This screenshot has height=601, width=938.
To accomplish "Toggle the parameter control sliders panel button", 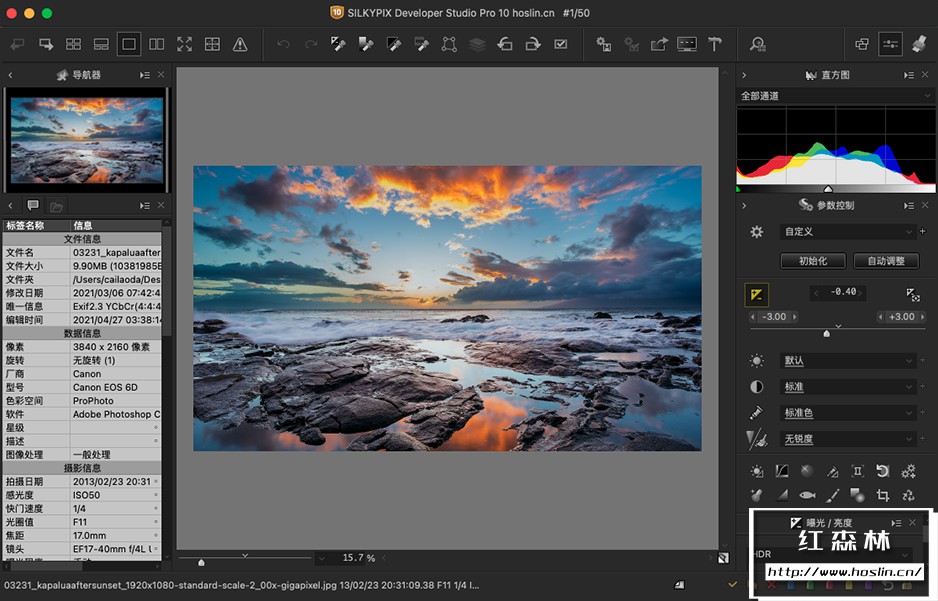I will [890, 44].
